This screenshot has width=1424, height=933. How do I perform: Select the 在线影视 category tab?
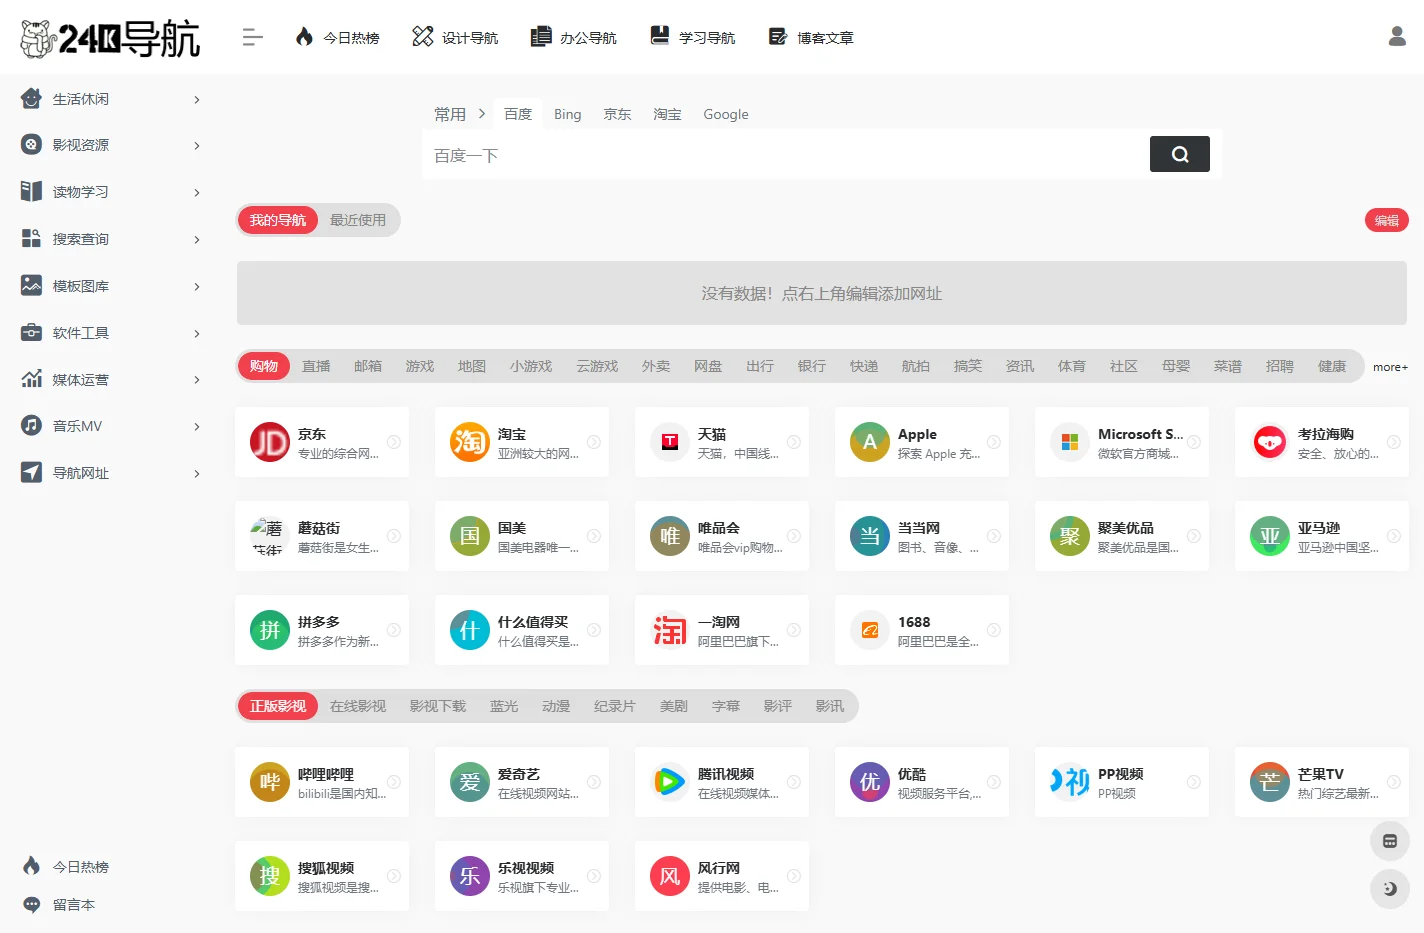click(358, 706)
